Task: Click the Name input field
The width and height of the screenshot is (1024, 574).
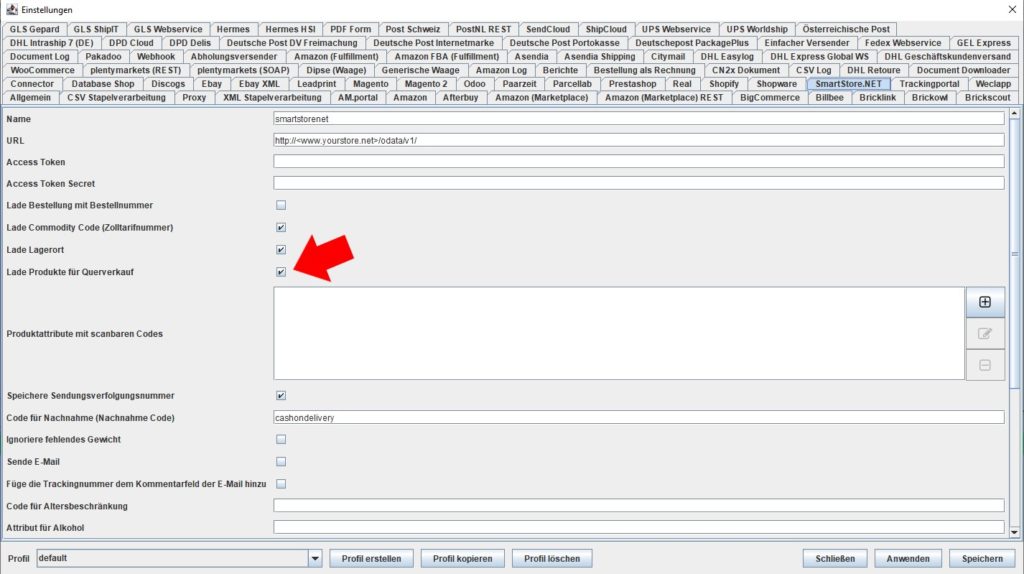Action: click(x=639, y=119)
